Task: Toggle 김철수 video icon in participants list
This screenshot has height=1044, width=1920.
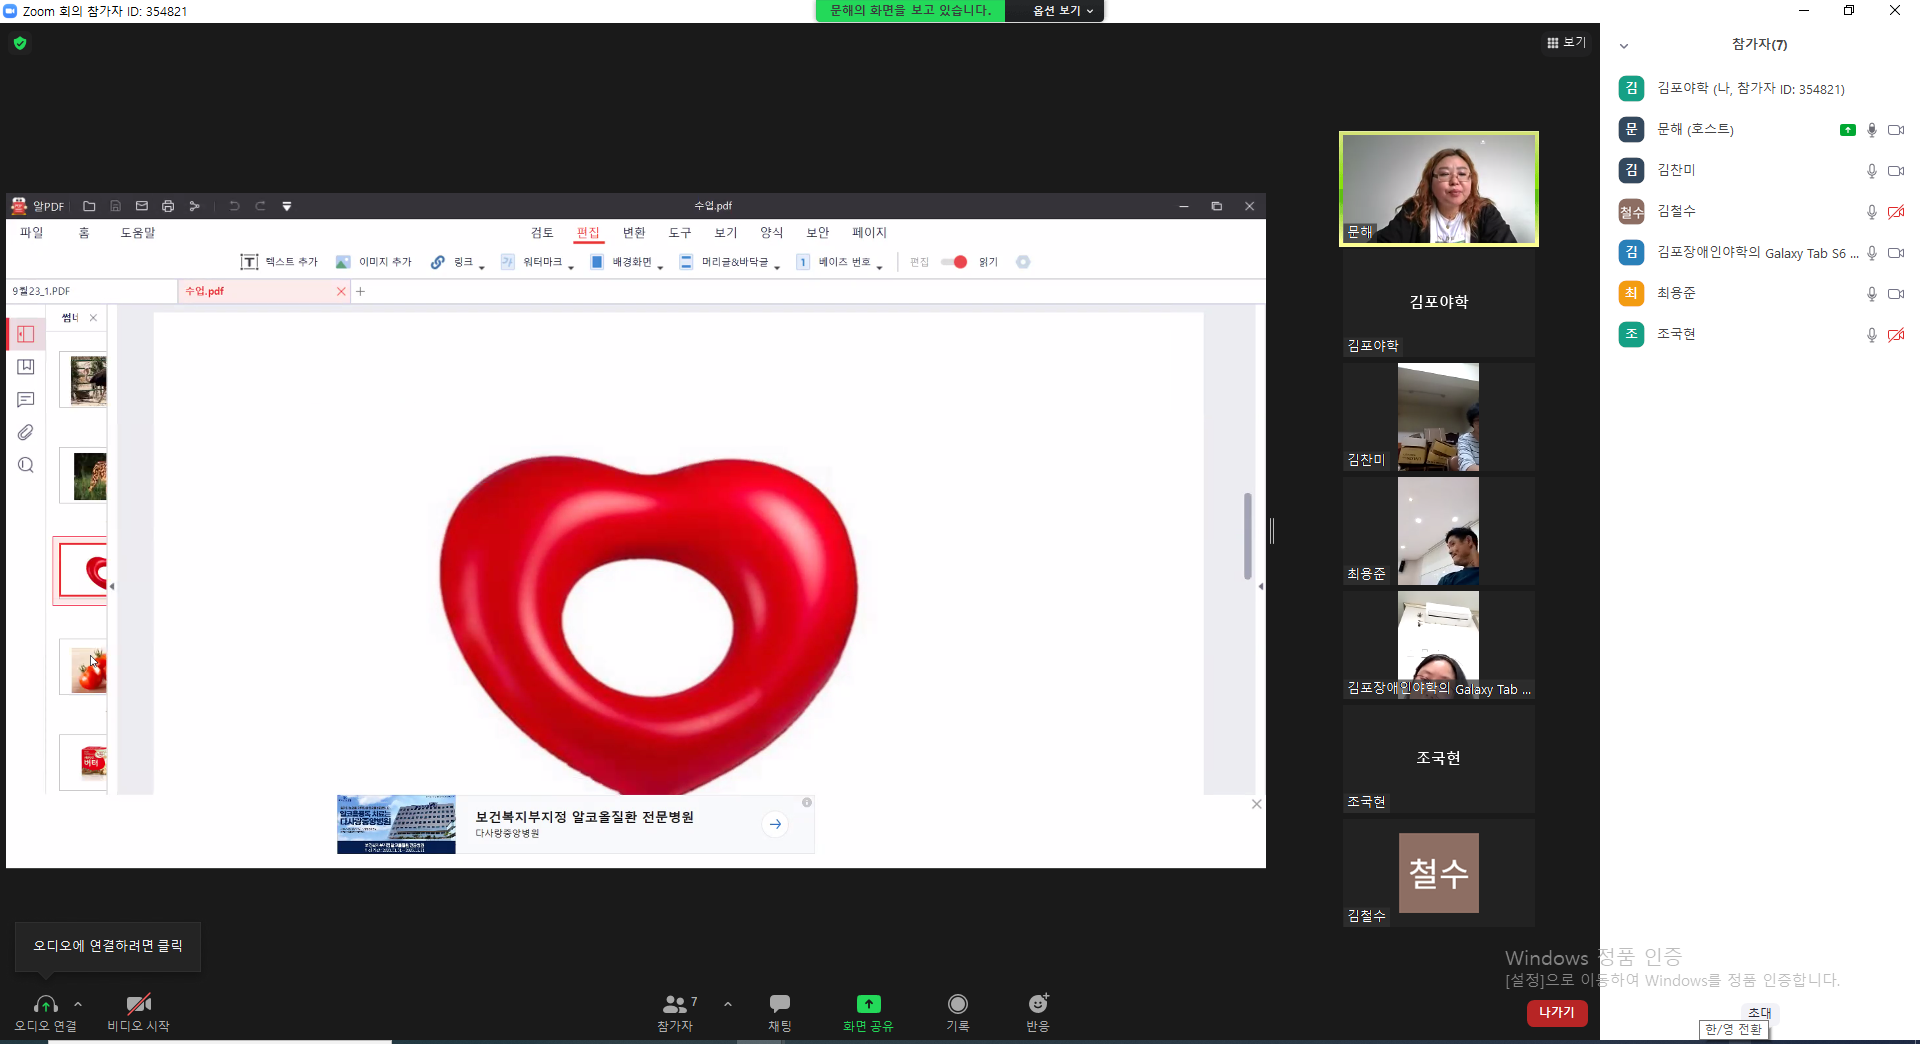Action: coord(1896,212)
